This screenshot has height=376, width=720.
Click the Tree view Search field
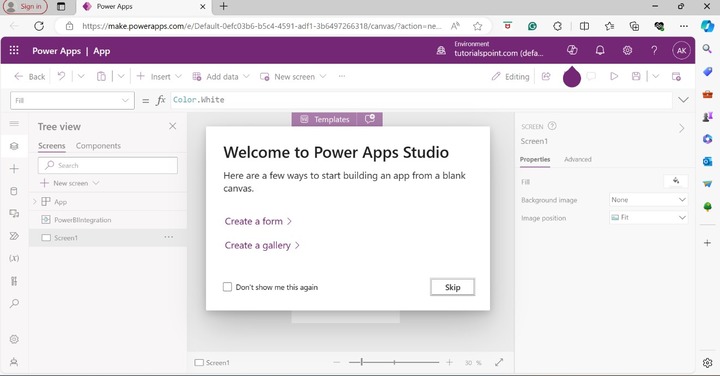click(108, 165)
